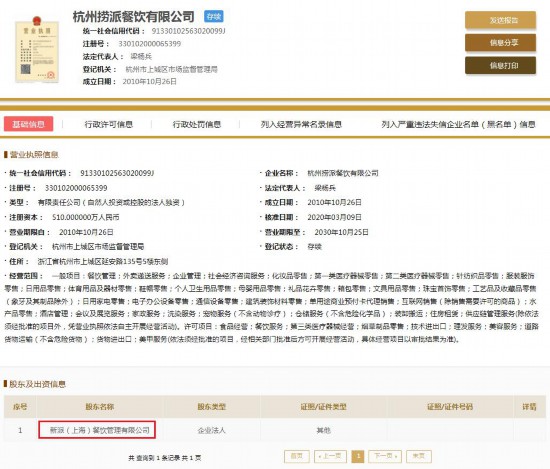
Task: Jump to last page with 末页
Action: [x=419, y=456]
